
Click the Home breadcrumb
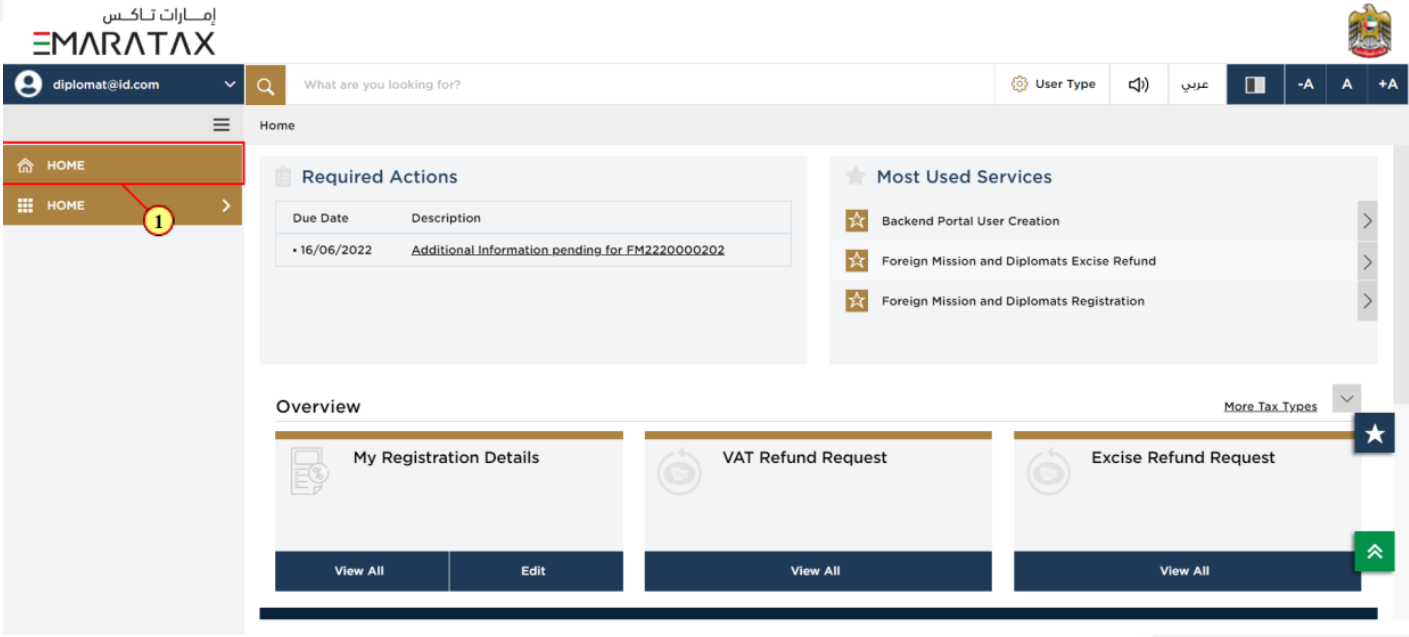click(x=277, y=126)
